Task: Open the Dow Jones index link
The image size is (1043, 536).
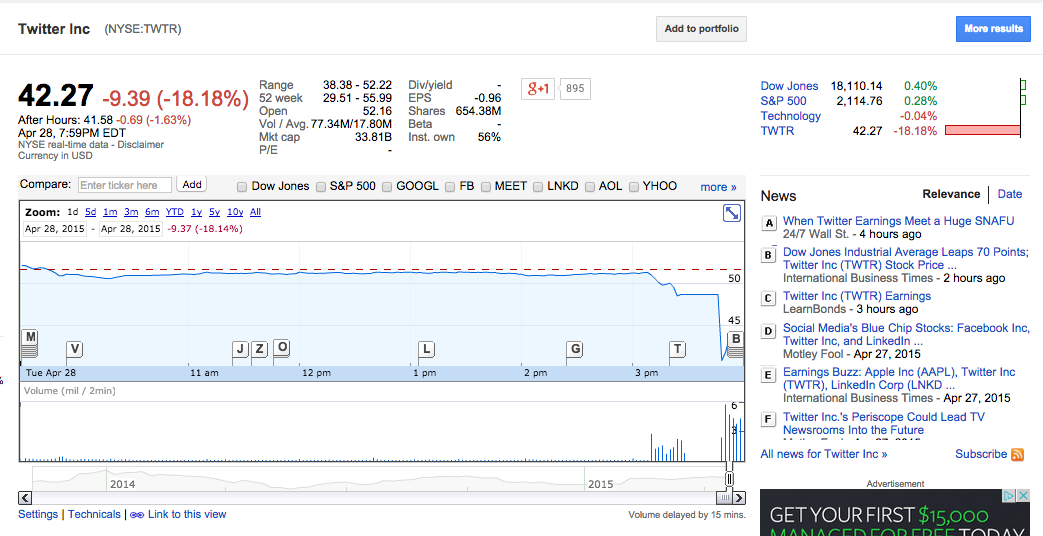Action: [x=790, y=86]
